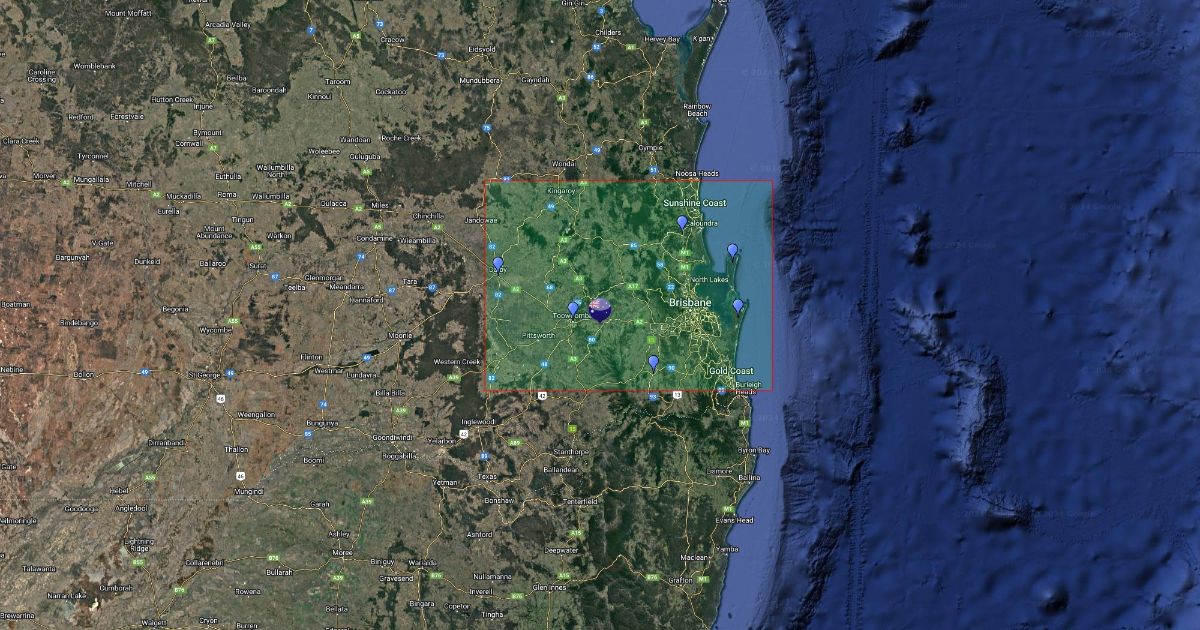The width and height of the screenshot is (1200, 630).
Task: Click the Childers town label
Action: tap(607, 32)
